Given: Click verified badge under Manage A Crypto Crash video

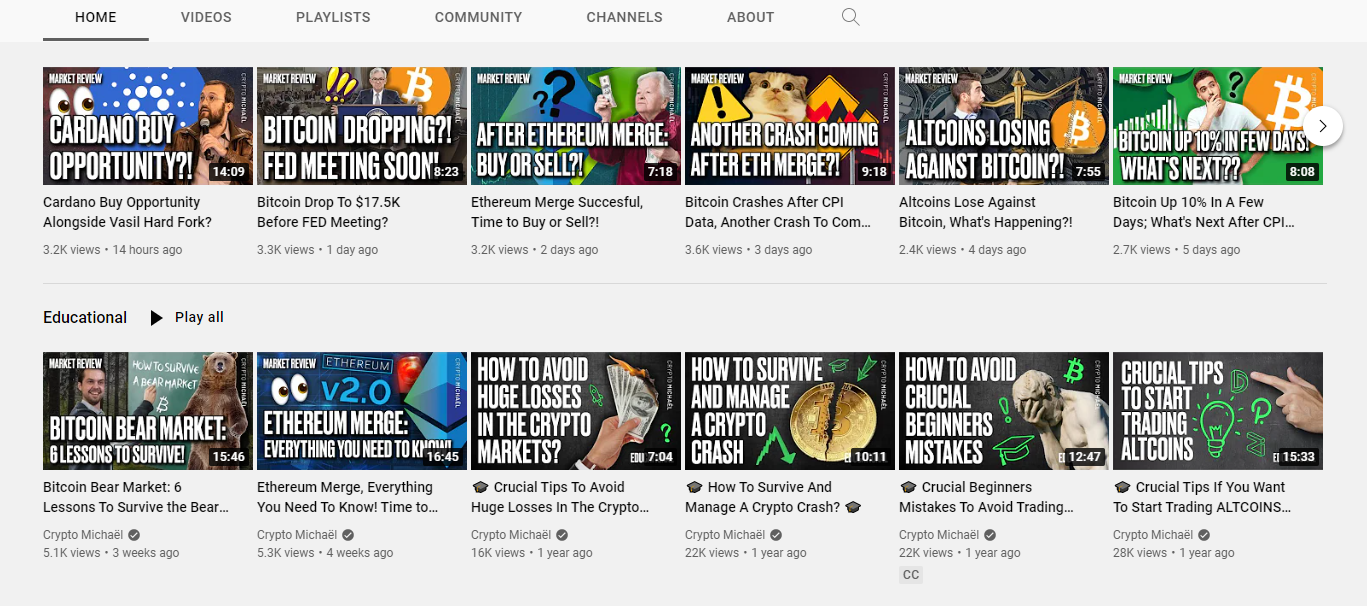Looking at the screenshot, I should point(776,535).
